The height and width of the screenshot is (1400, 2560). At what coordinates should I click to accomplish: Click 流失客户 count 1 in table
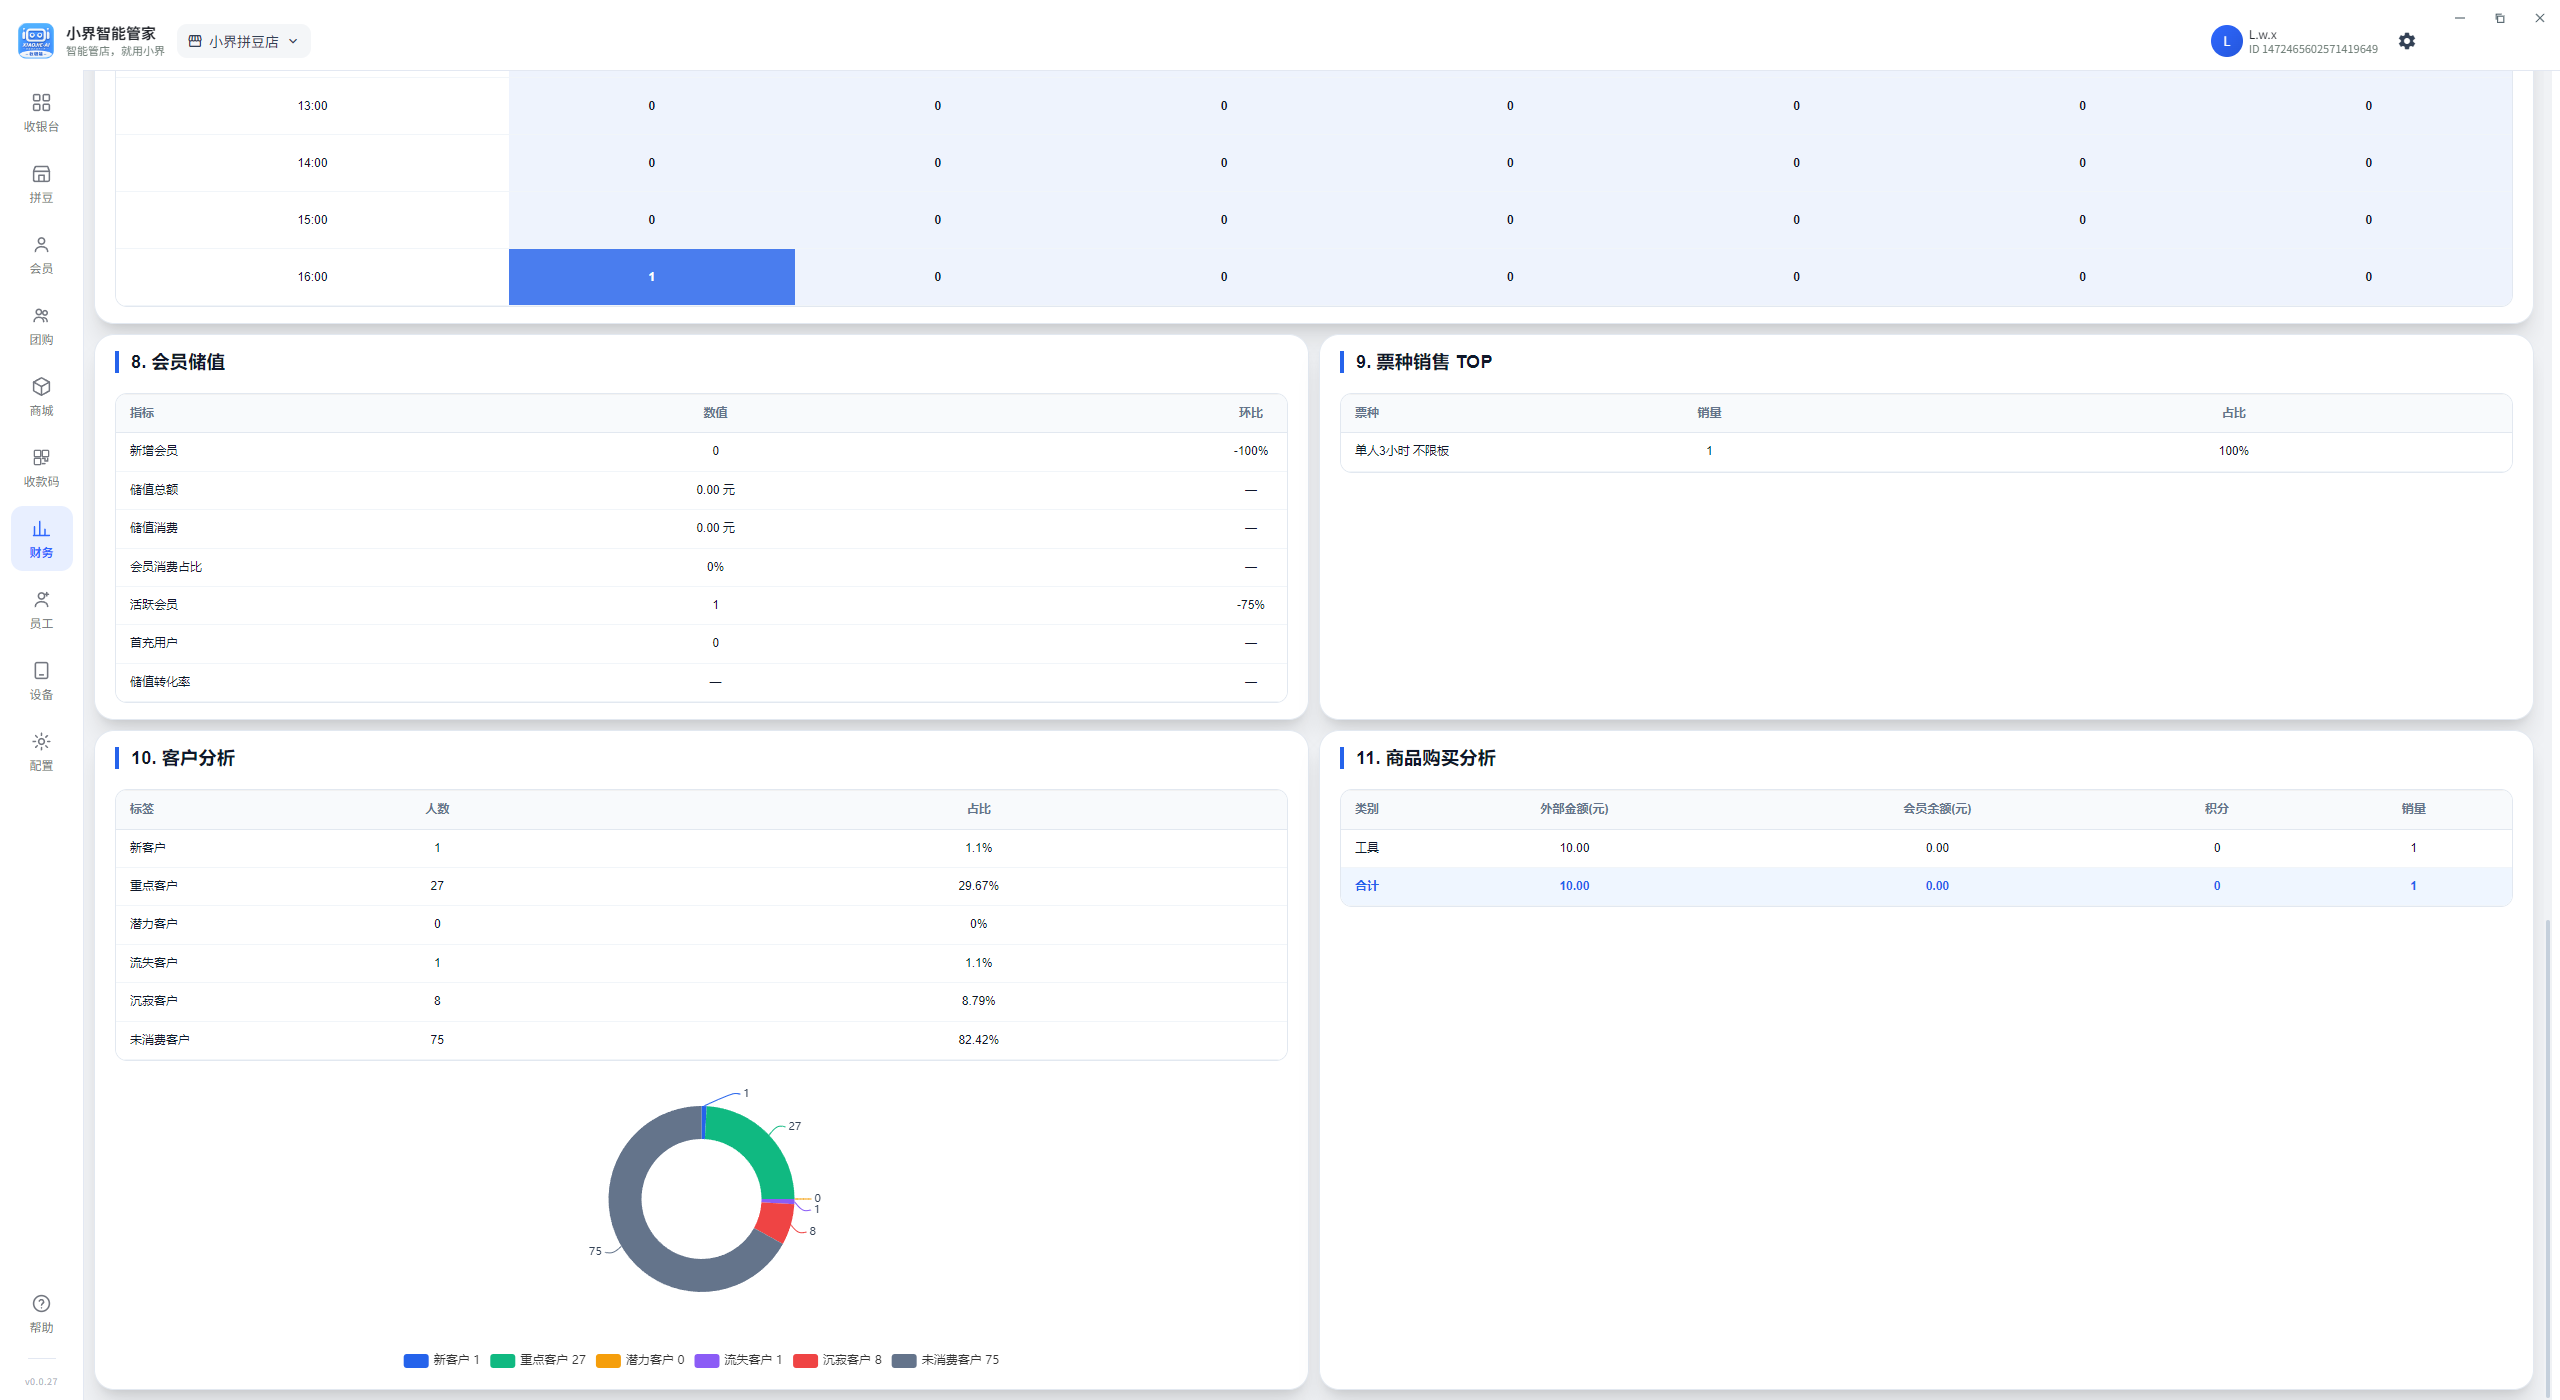(437, 963)
